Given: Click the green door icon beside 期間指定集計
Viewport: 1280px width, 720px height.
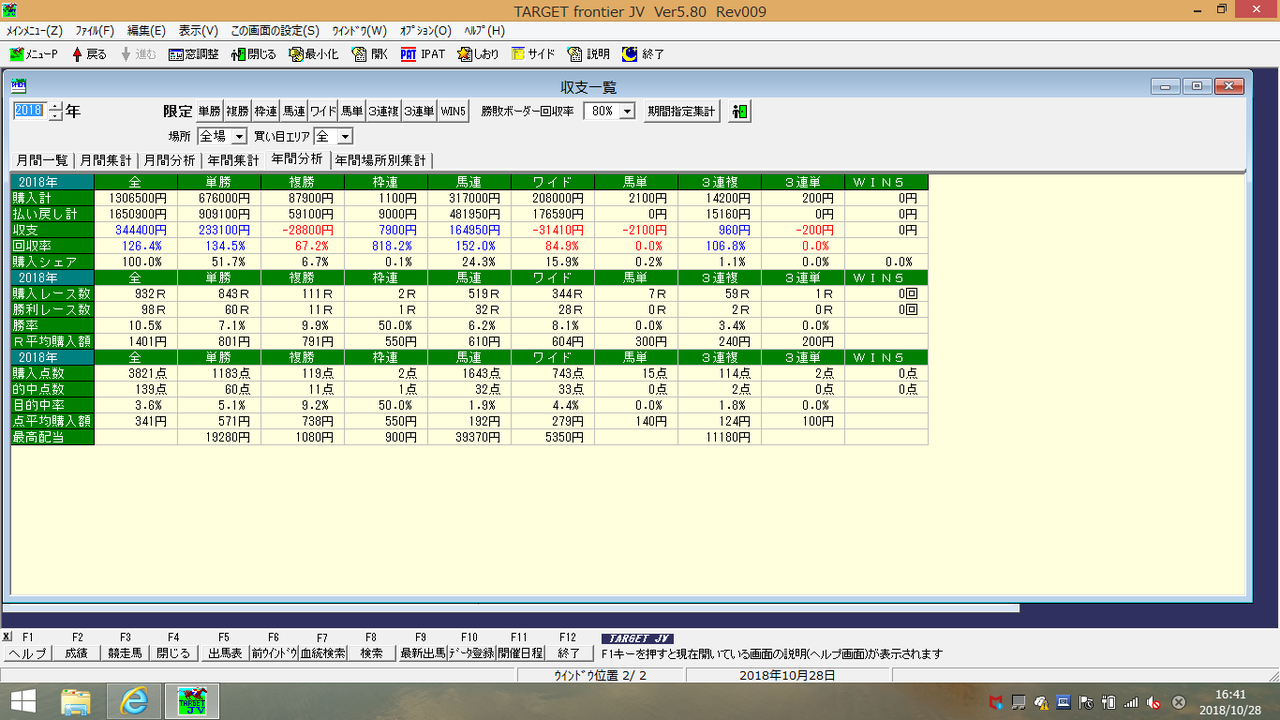Looking at the screenshot, I should pyautogui.click(x=739, y=112).
